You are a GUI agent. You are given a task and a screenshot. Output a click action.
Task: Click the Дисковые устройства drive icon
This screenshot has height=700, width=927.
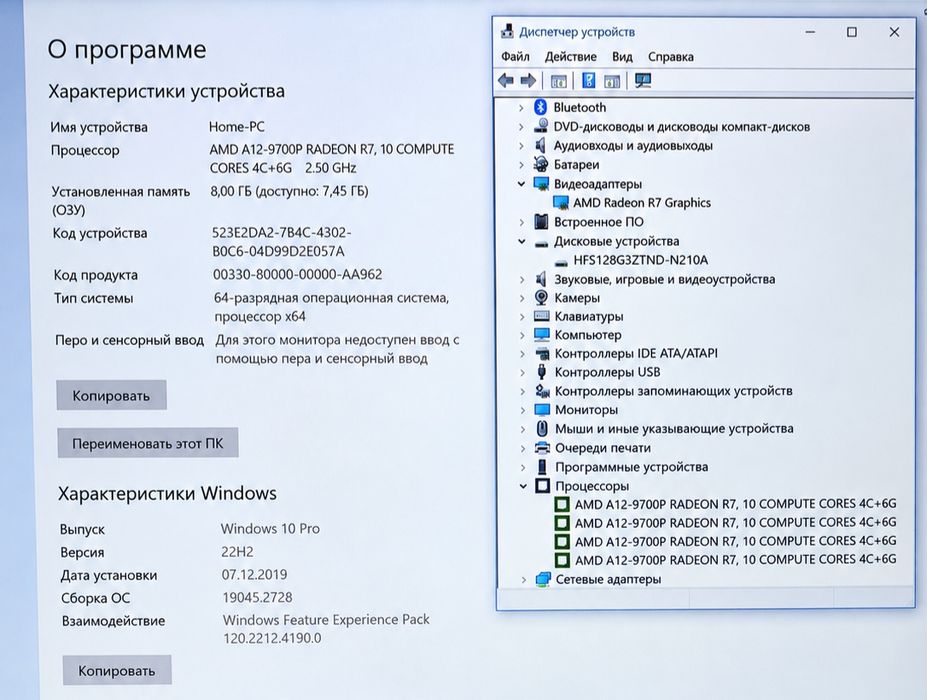click(542, 242)
